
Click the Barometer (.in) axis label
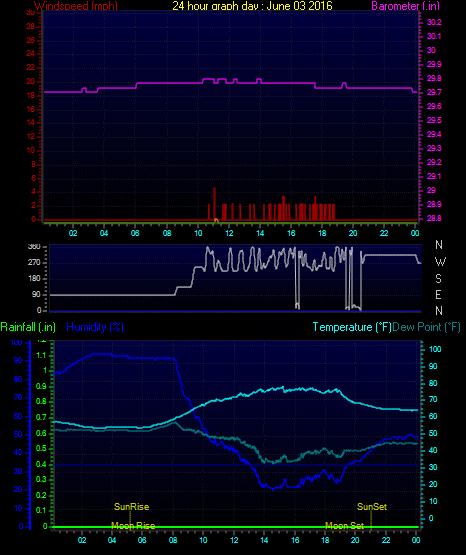[x=405, y=6]
